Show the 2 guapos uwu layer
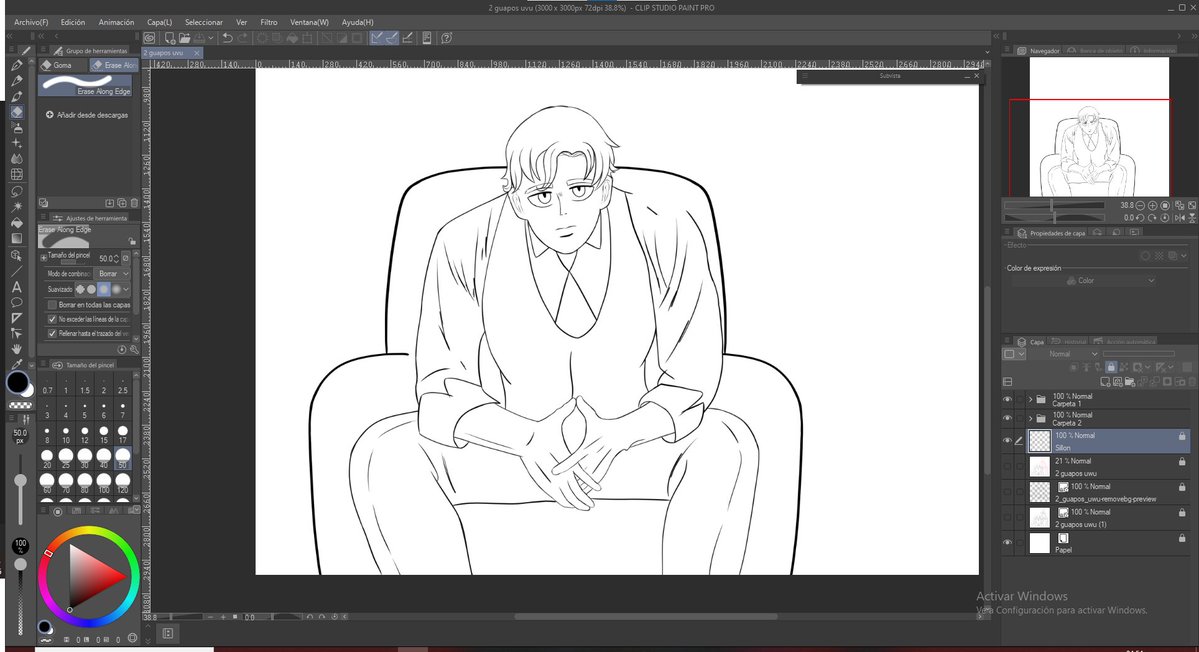Image resolution: width=1199 pixels, height=652 pixels. [1007, 466]
